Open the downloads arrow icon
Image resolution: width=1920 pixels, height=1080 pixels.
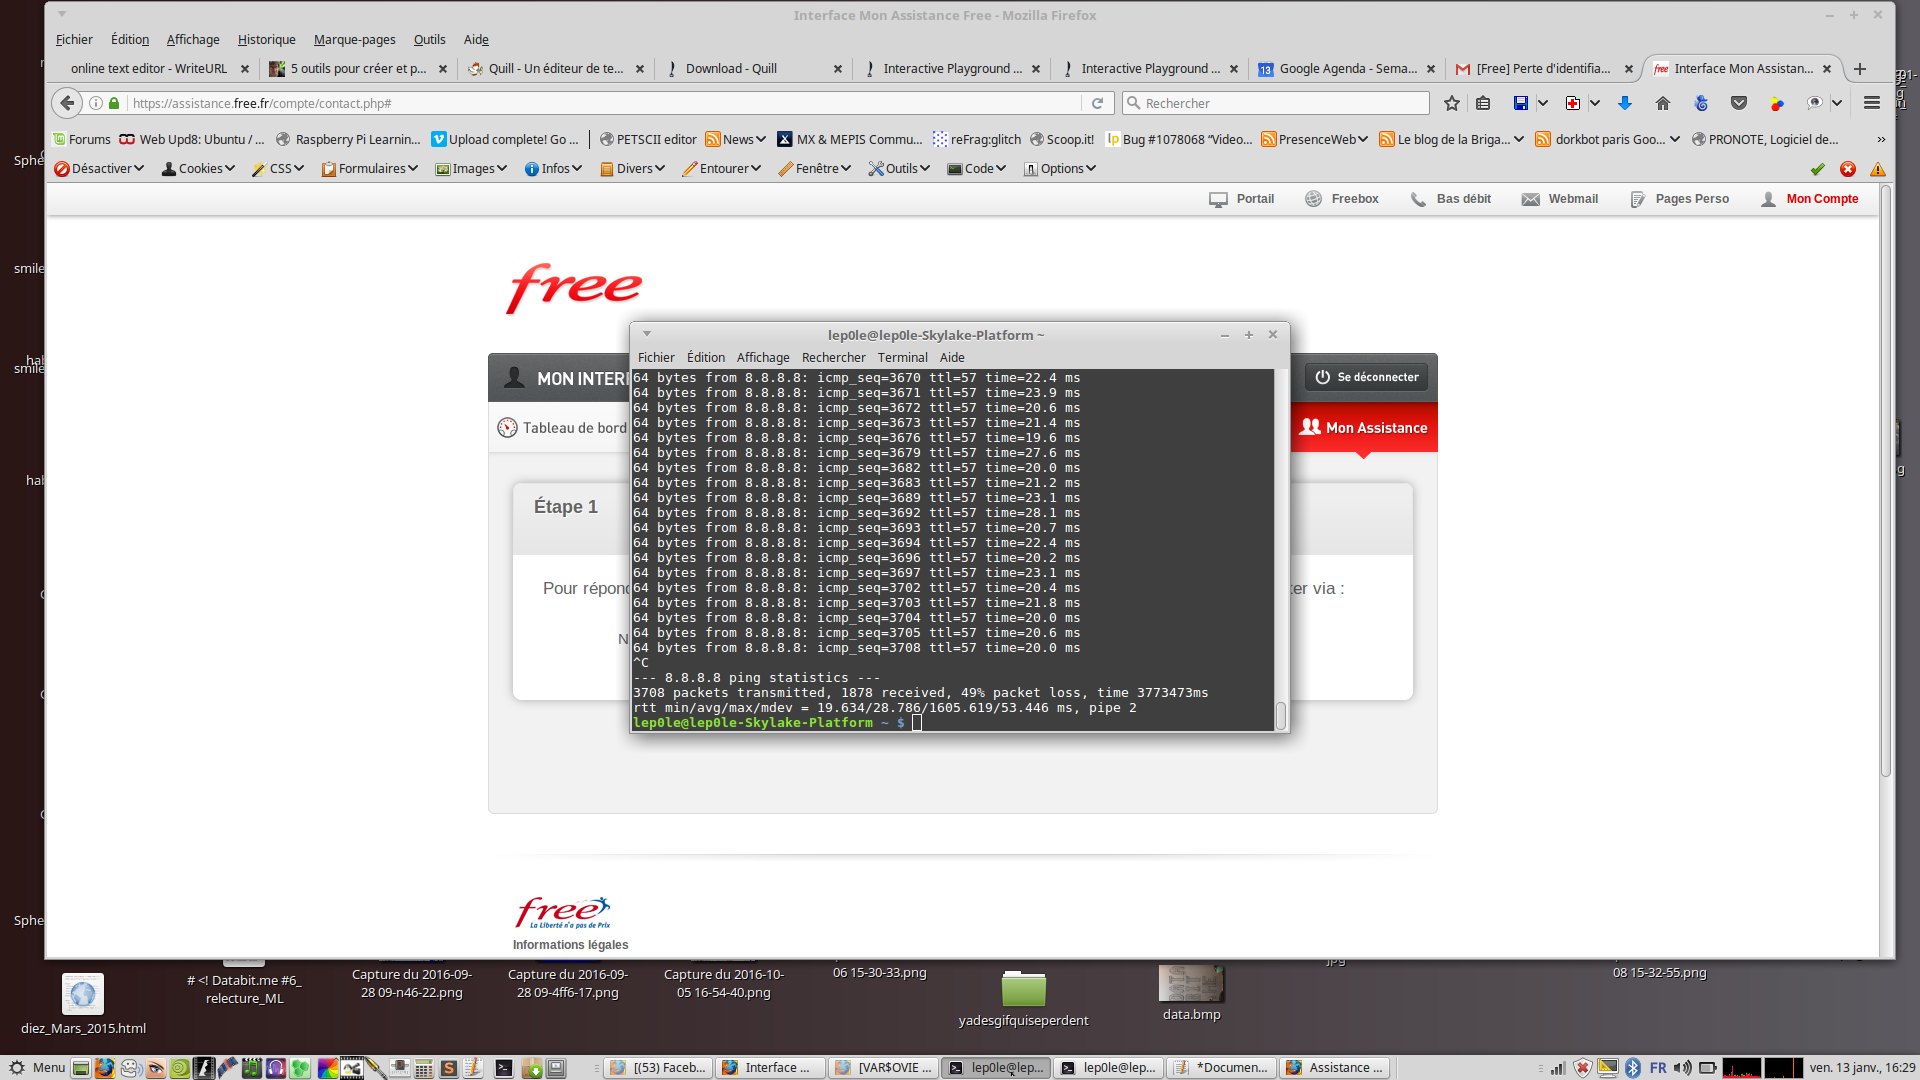click(x=1624, y=103)
